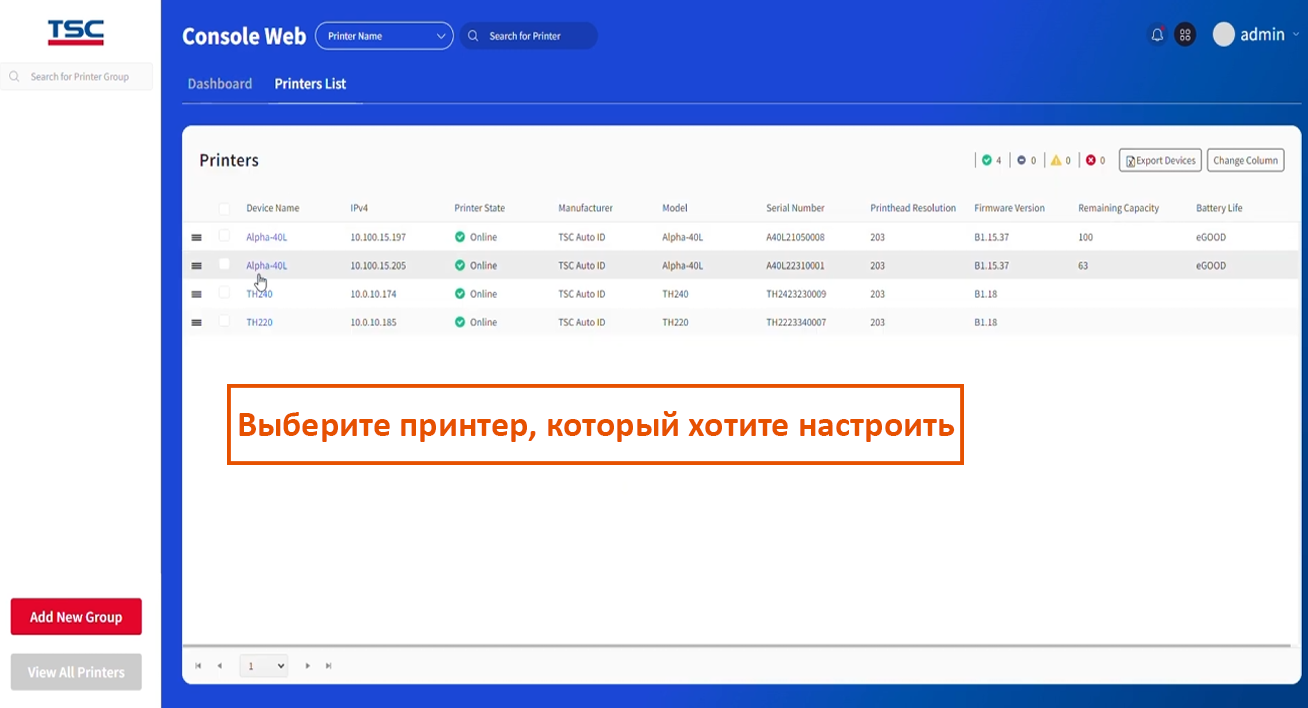Go to the last page of printers
Viewport: 1308px width, 708px height.
[329, 666]
